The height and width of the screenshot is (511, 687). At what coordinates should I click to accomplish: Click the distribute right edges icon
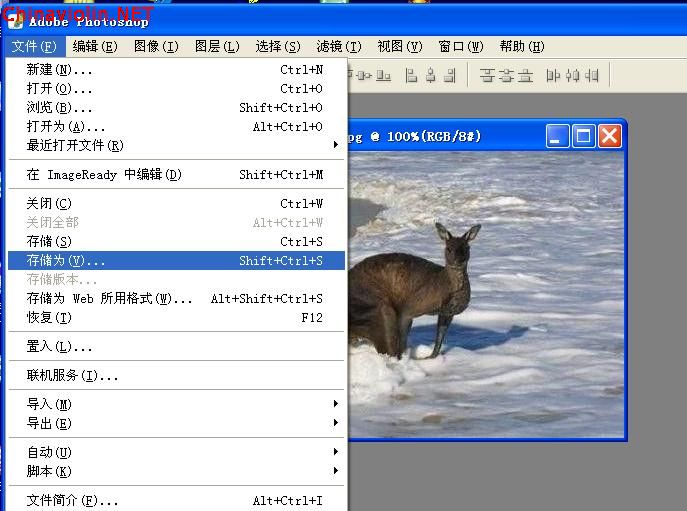tap(591, 76)
